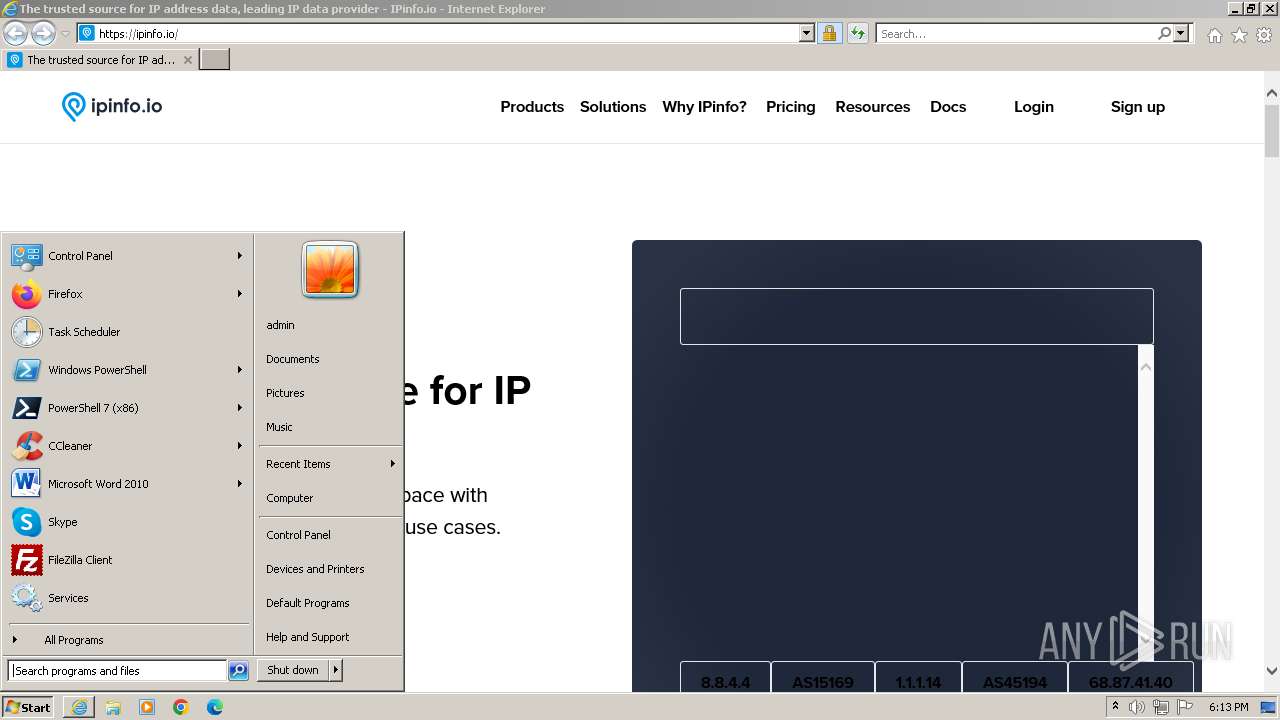Open the Docs link

point(948,107)
